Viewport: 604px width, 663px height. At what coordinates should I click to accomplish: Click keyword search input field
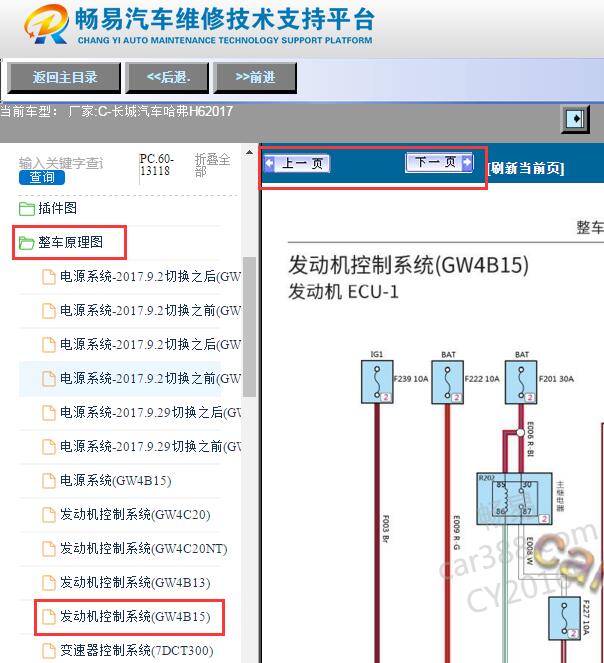coord(60,163)
